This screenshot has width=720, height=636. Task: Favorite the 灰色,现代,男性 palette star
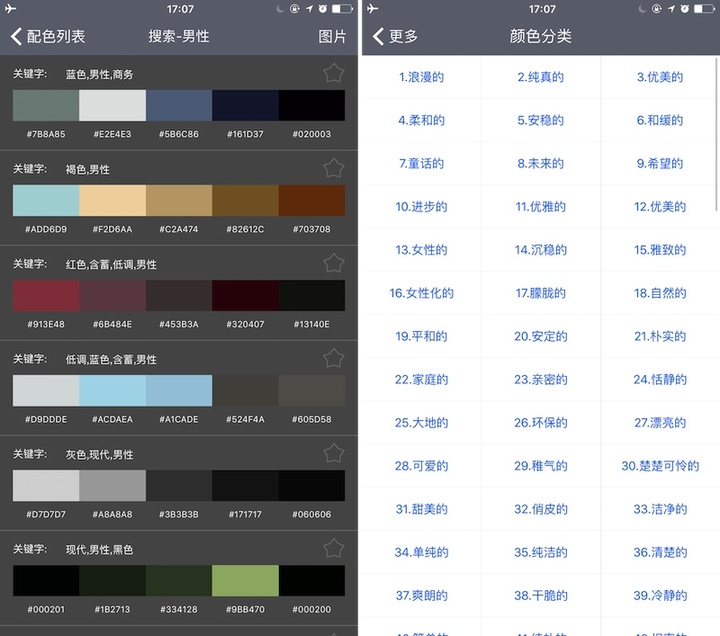334,453
